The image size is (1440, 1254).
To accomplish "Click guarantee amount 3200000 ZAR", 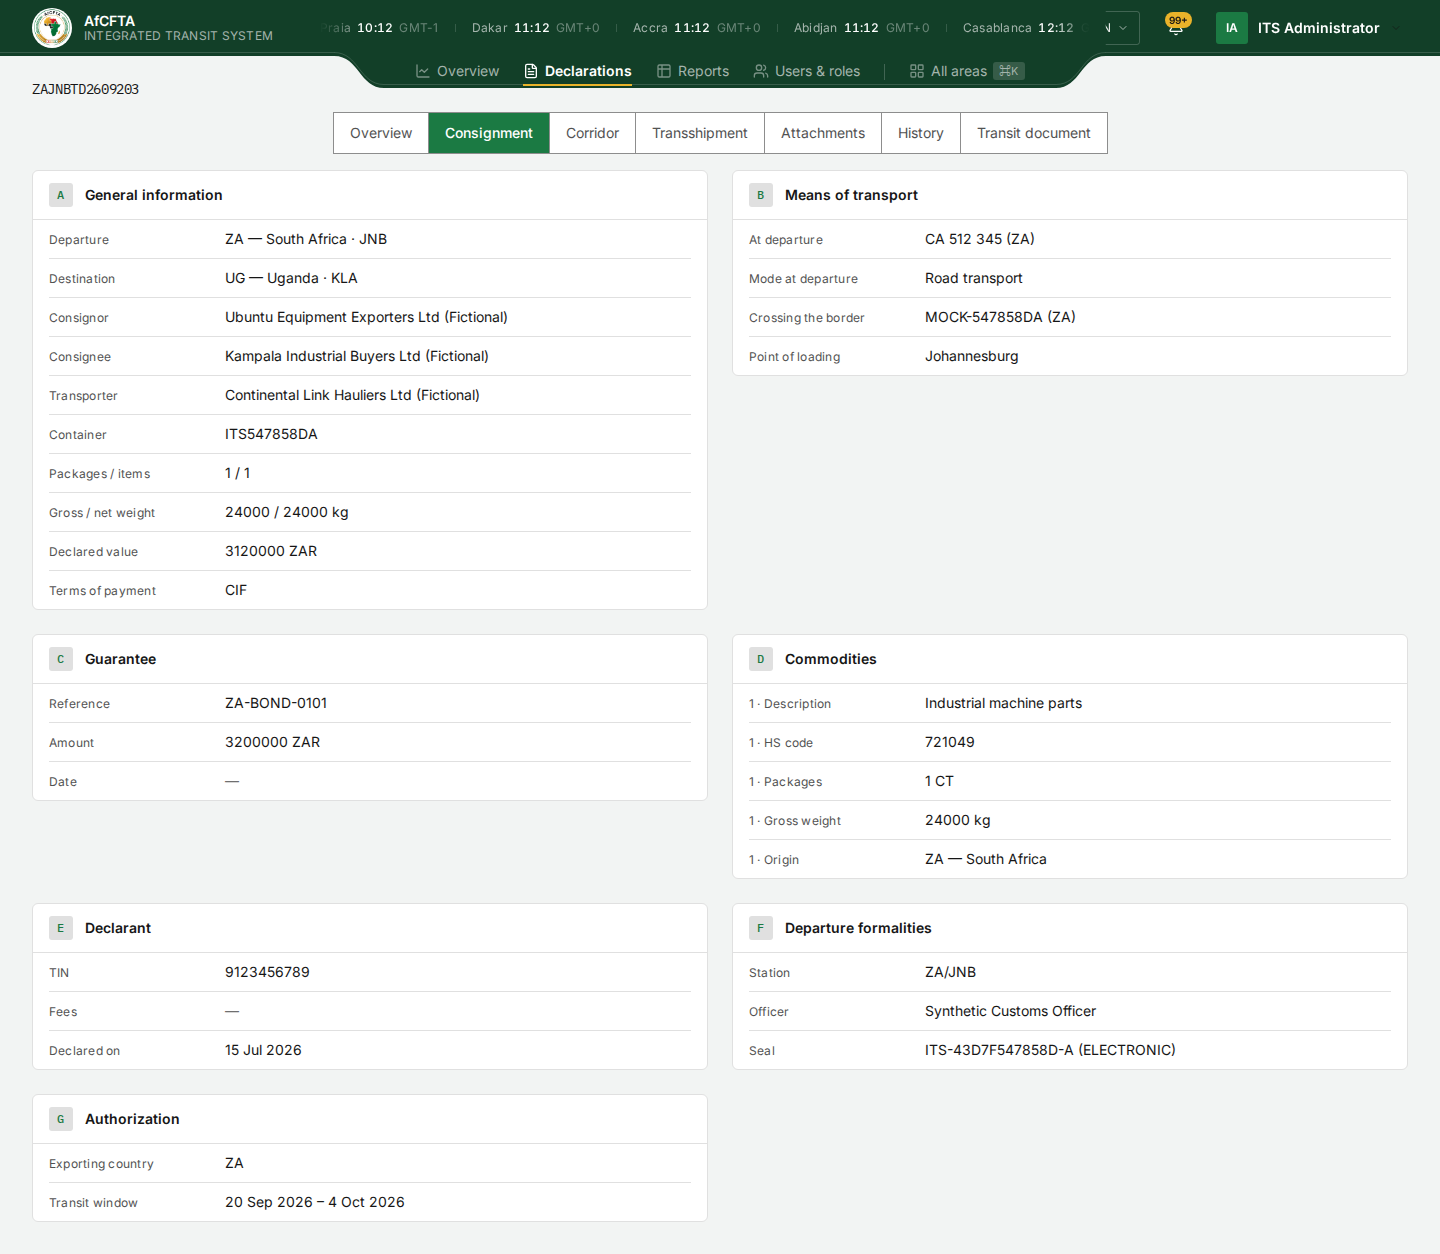I will click(273, 742).
